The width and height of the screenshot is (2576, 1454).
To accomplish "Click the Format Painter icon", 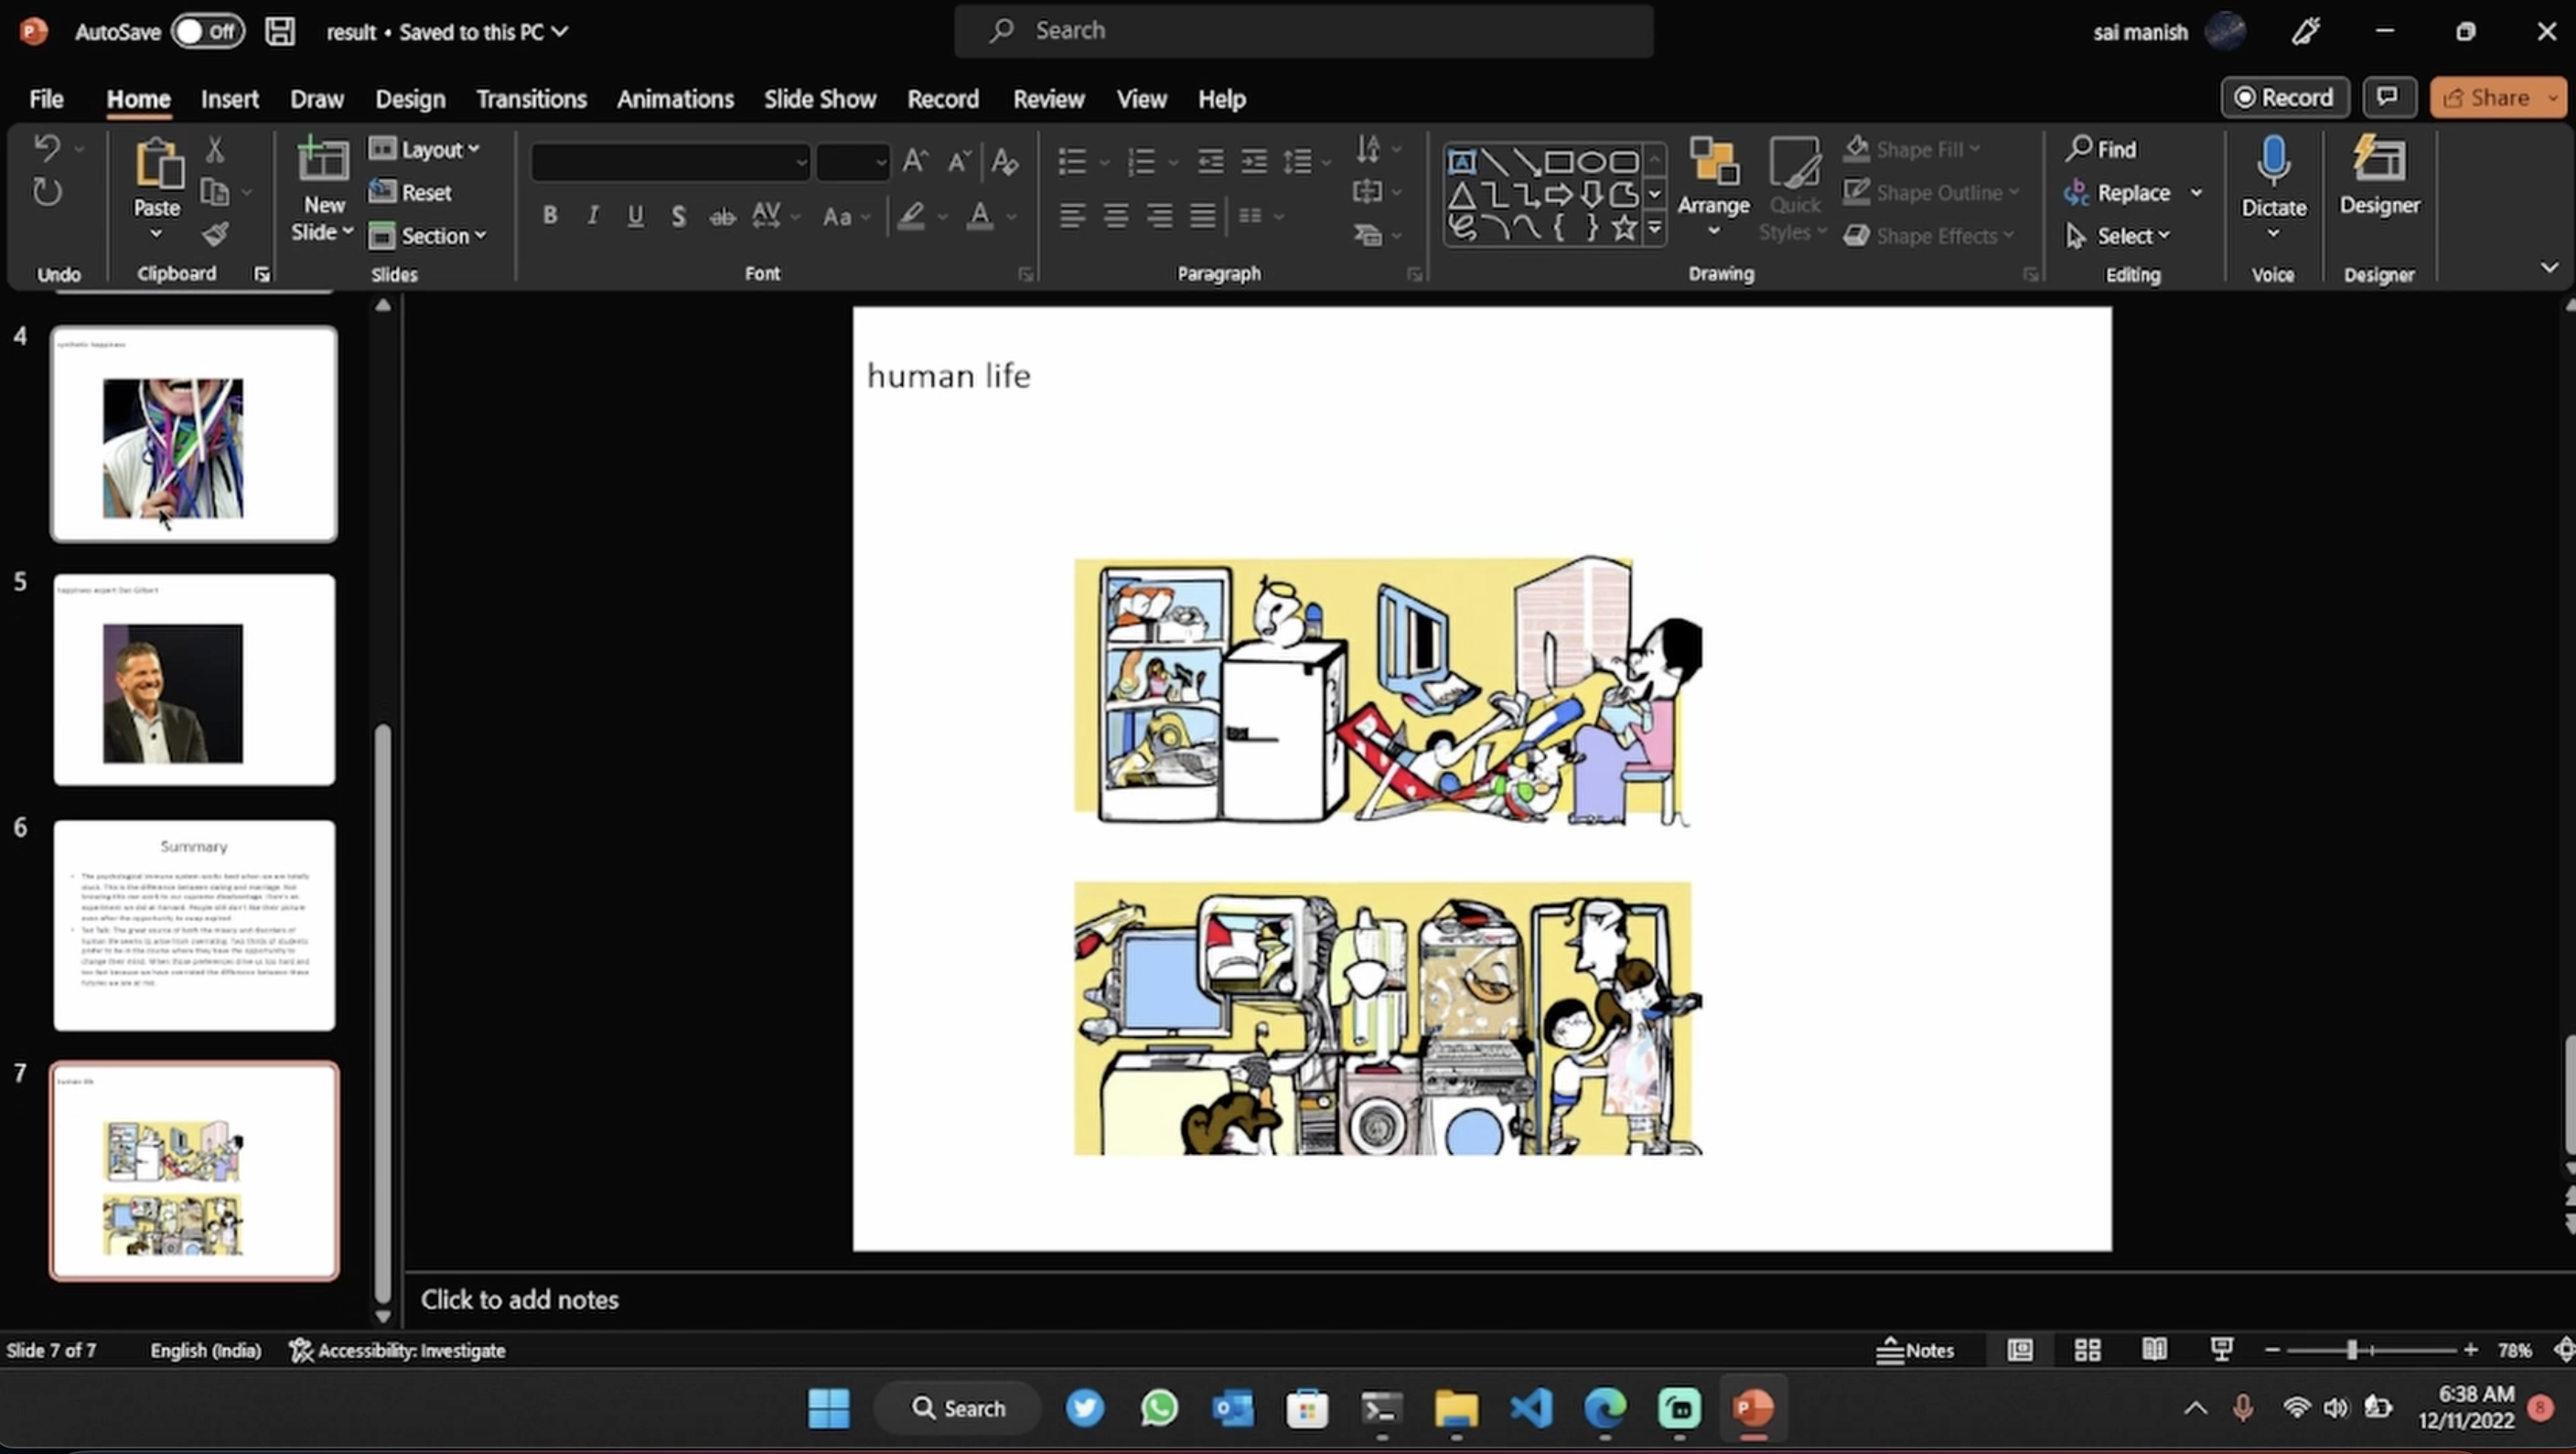I will tap(215, 235).
